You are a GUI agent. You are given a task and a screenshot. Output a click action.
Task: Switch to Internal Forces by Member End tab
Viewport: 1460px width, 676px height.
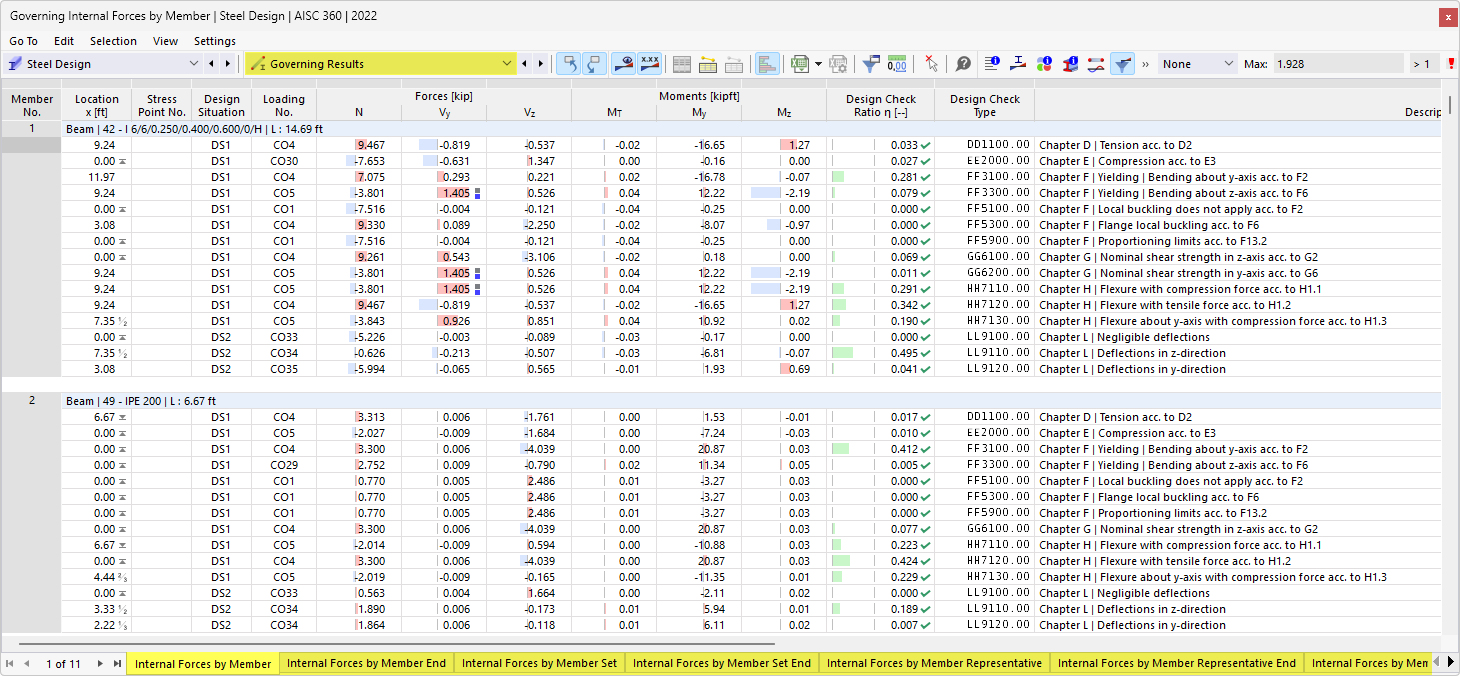tap(366, 663)
